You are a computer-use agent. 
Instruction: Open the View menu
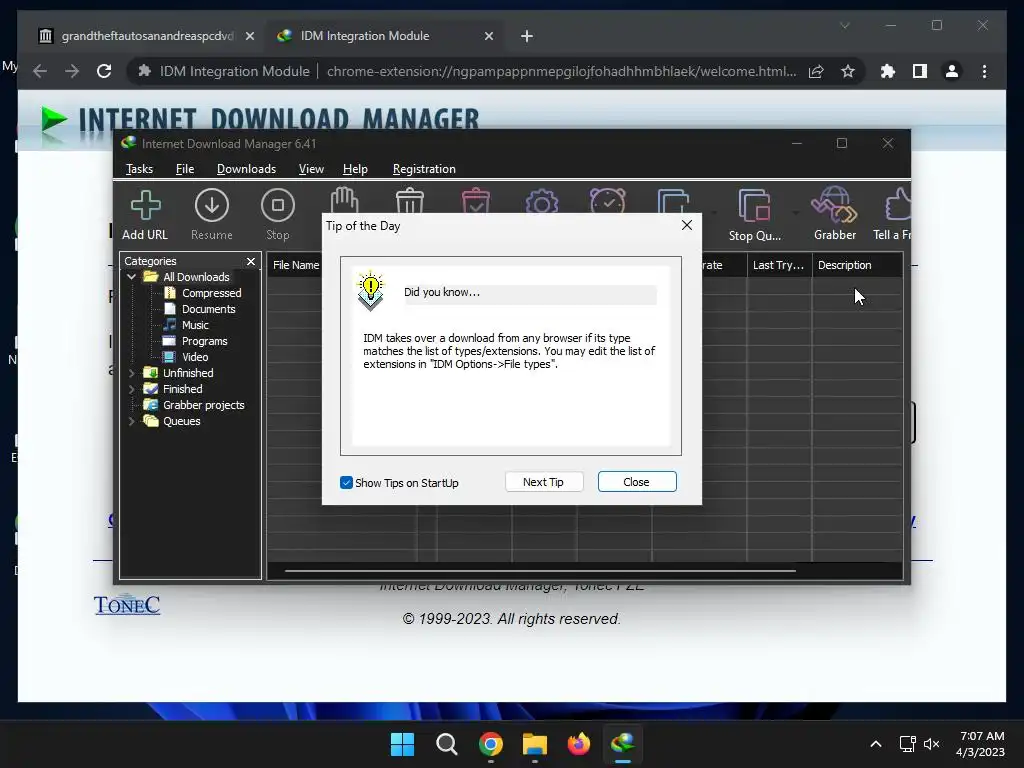(x=311, y=169)
